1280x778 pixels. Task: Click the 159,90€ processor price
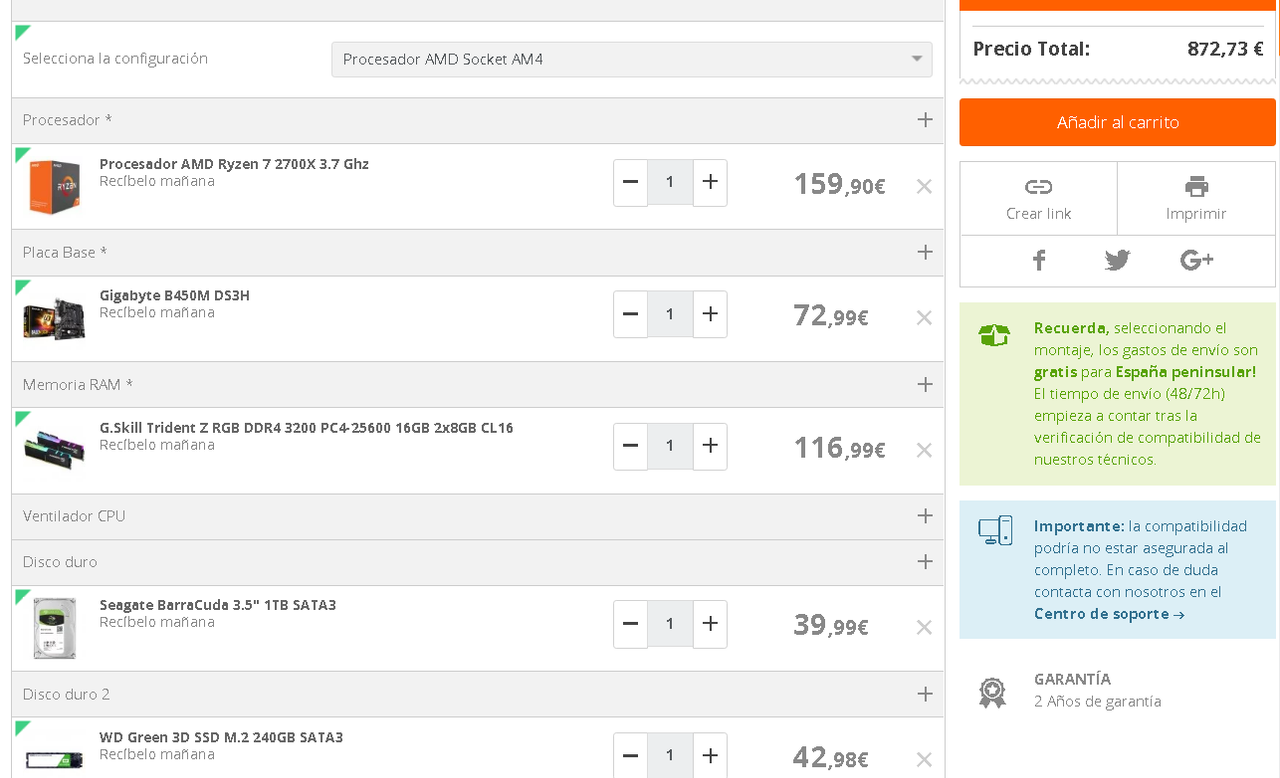pyautogui.click(x=839, y=184)
